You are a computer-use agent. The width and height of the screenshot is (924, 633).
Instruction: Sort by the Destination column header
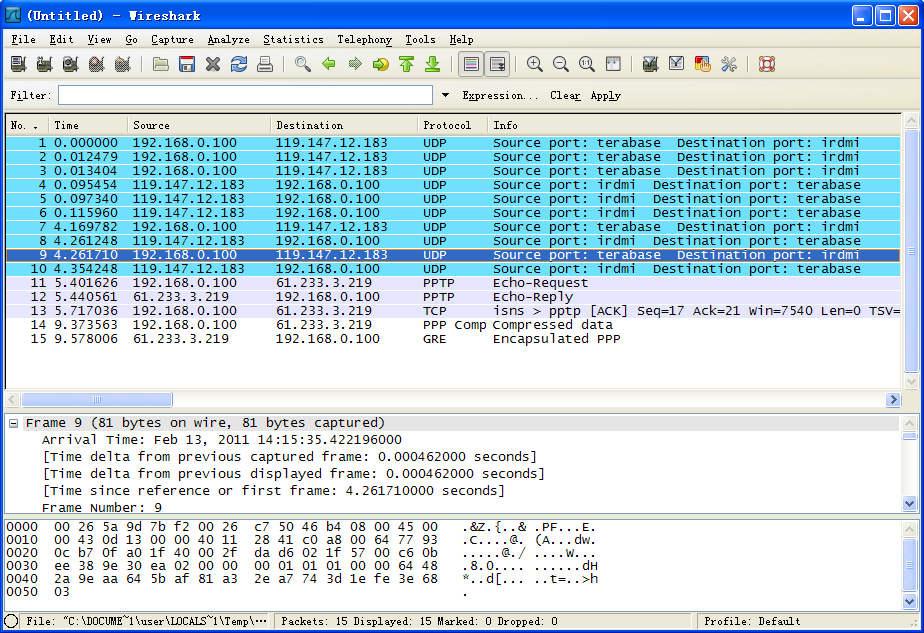pyautogui.click(x=344, y=125)
